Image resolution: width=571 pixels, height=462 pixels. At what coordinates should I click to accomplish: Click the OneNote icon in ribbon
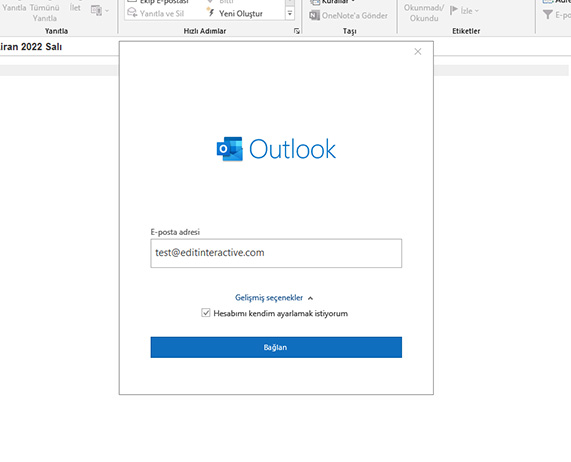tap(314, 16)
